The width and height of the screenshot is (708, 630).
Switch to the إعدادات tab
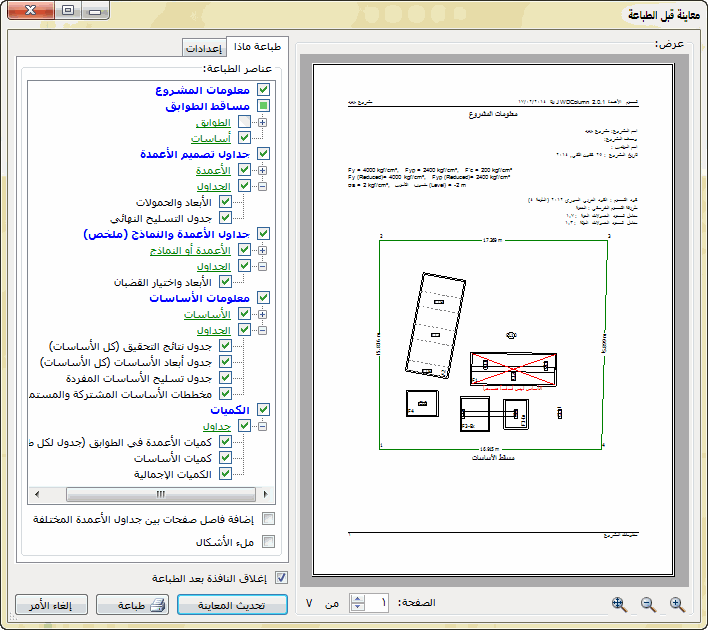[203, 49]
